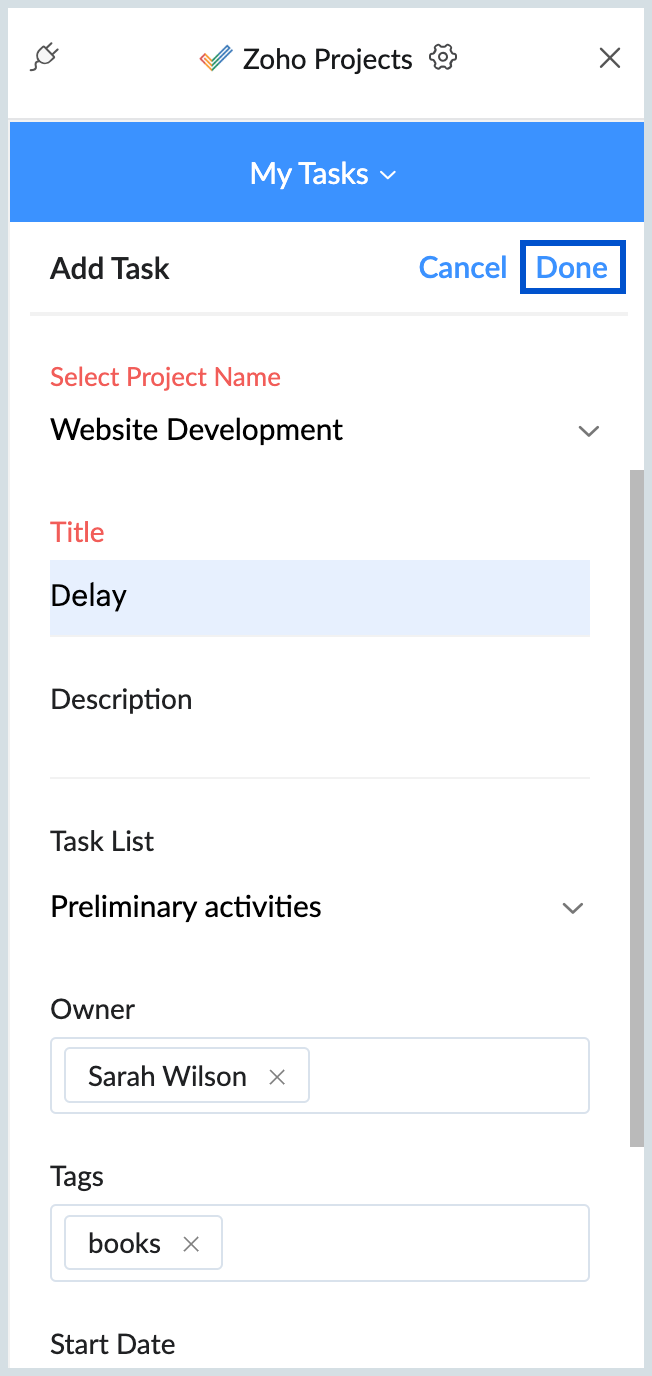
Task: Click the plug connection icon
Action: point(45,58)
